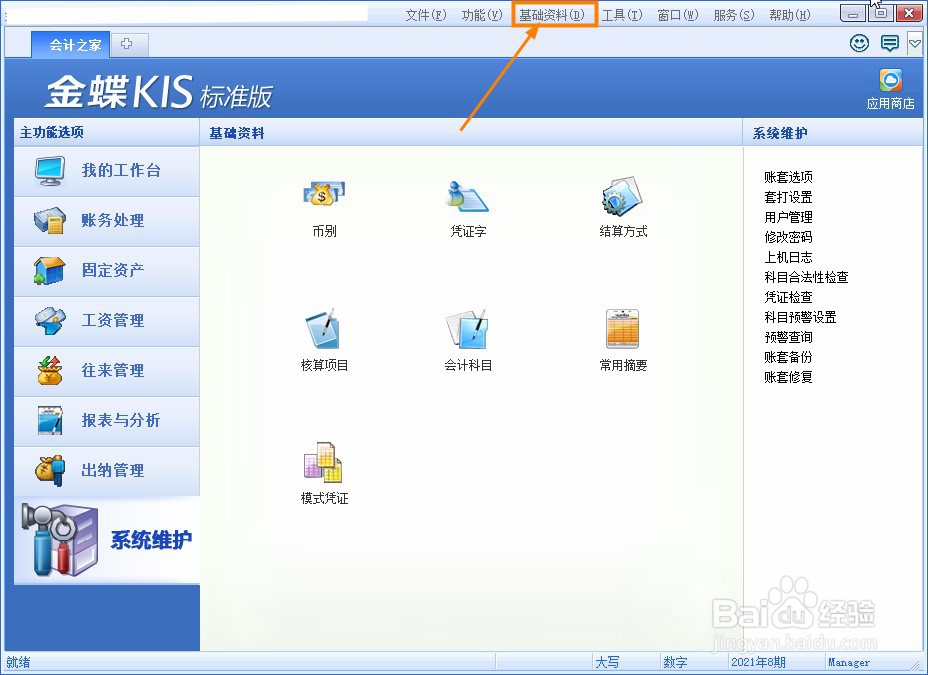This screenshot has height=675, width=928.
Task: Open 账套修复 link
Action: 788,377
